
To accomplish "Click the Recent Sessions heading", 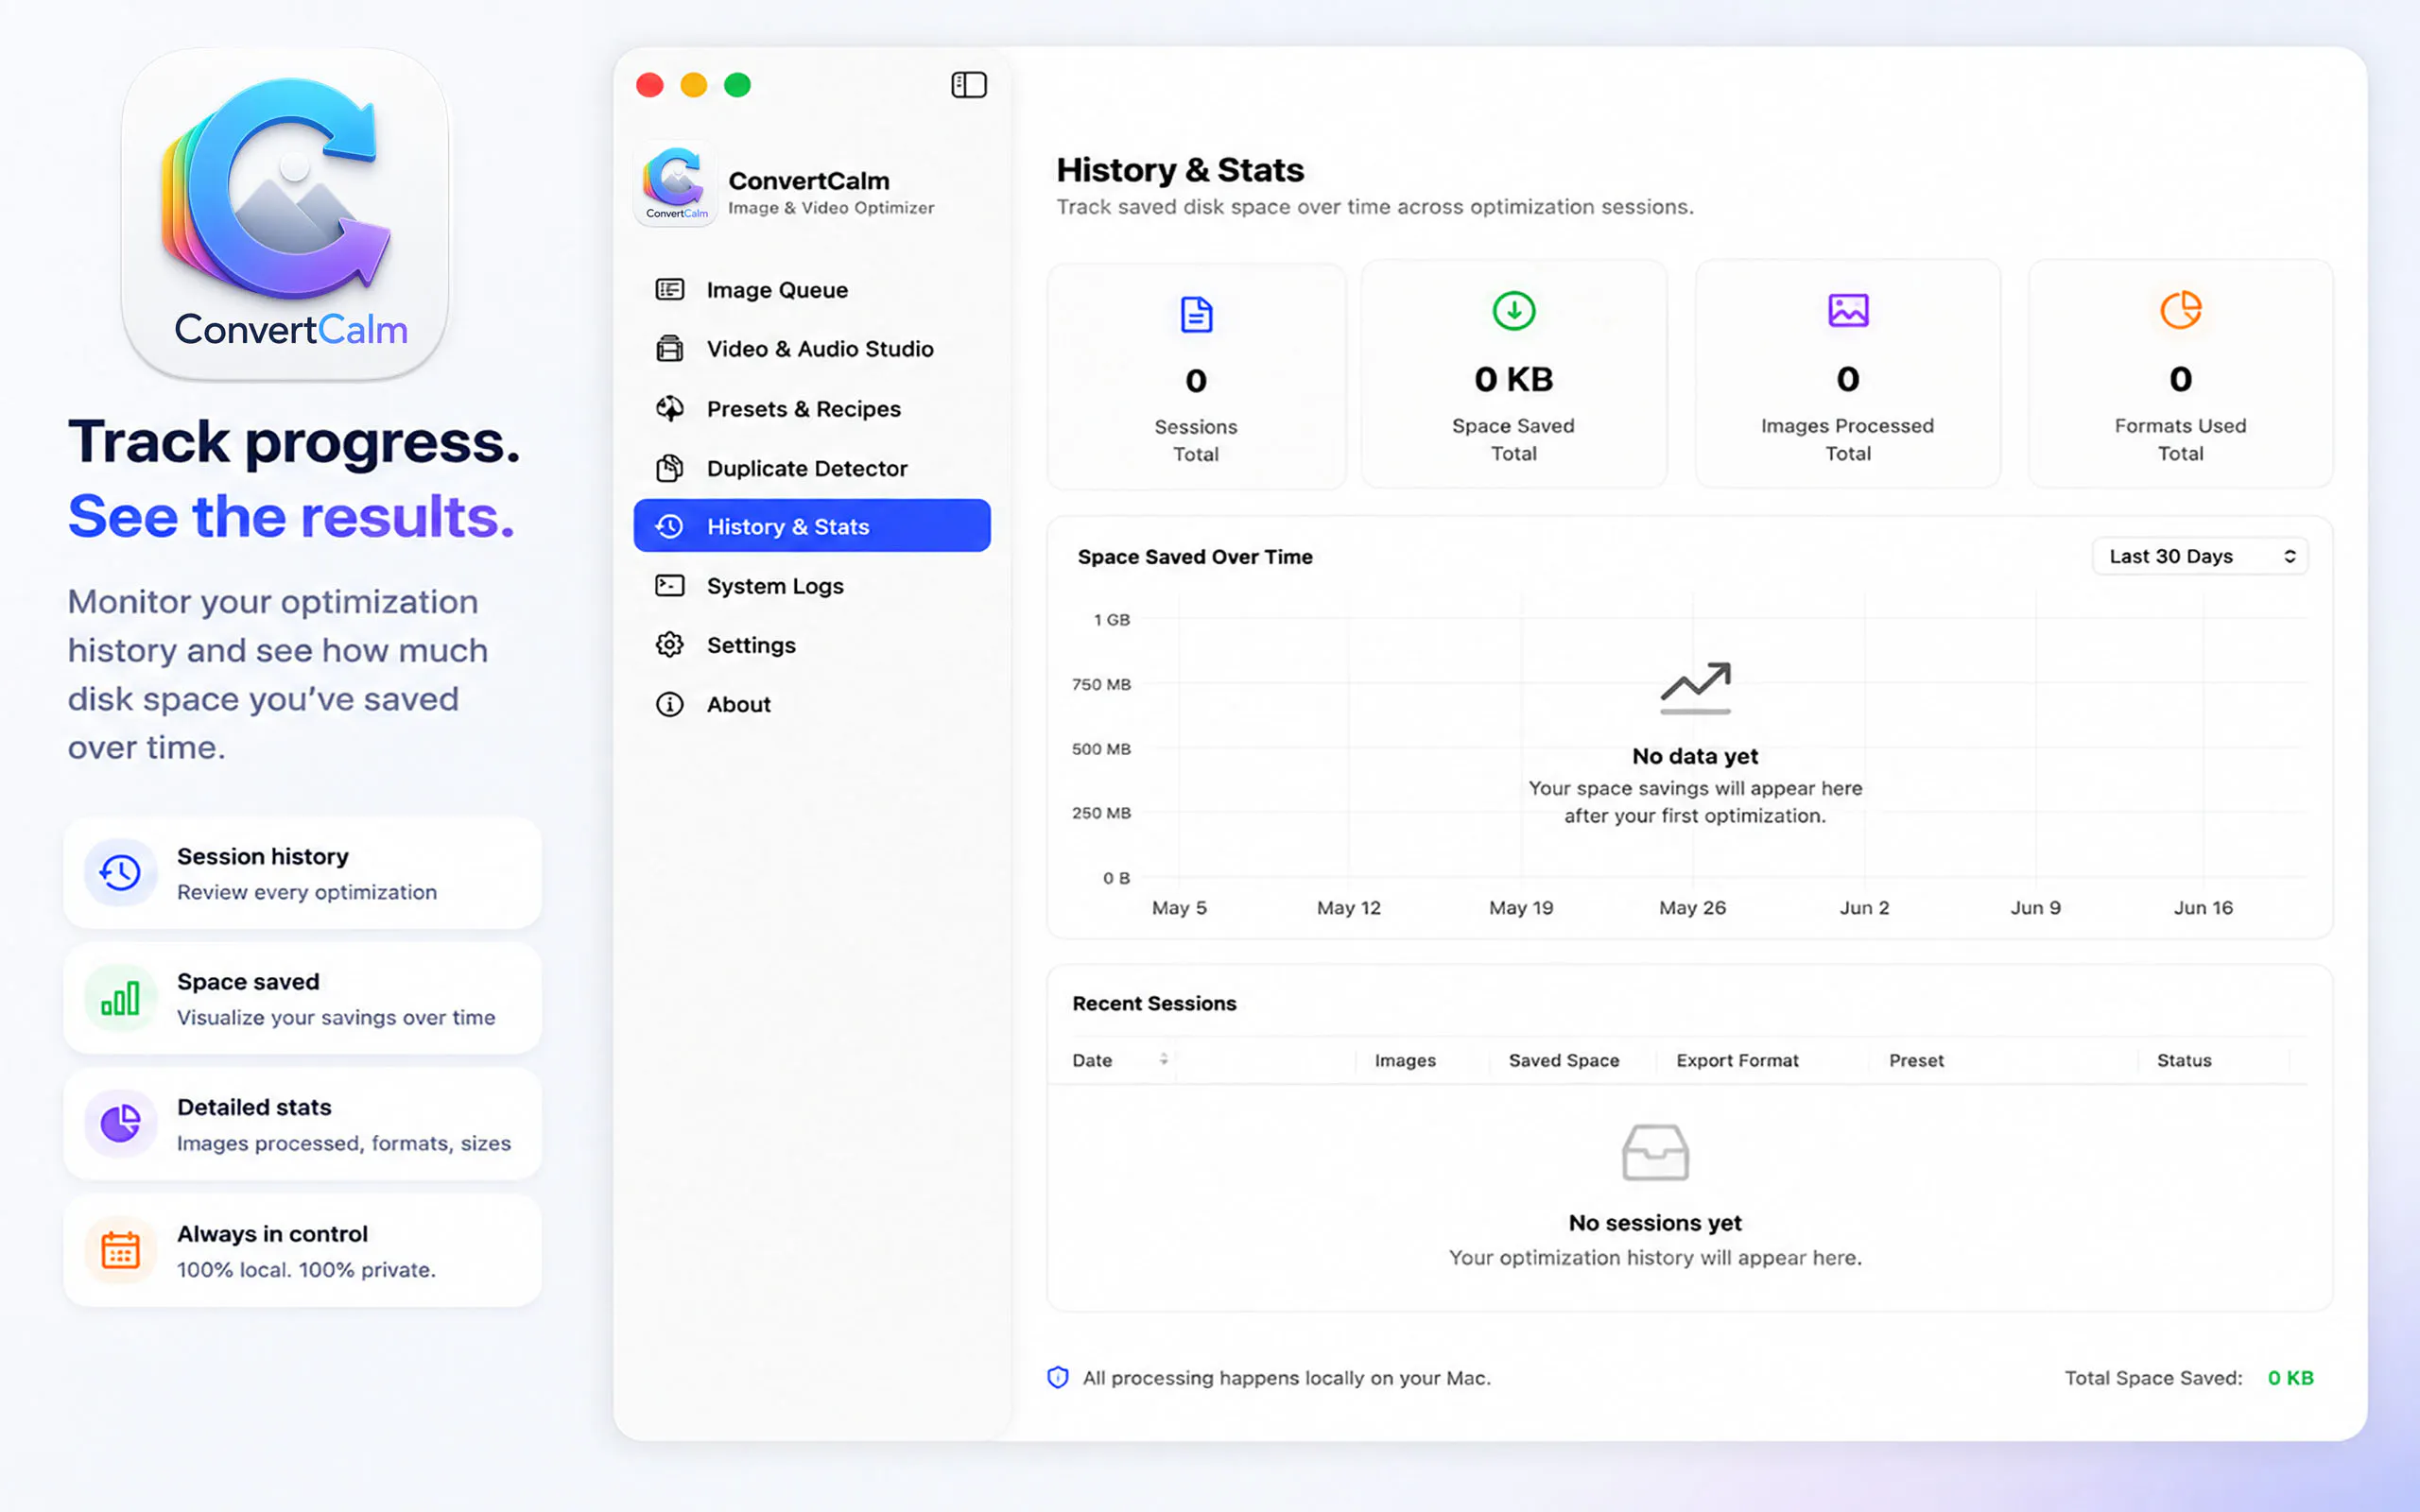I will tap(1154, 1003).
